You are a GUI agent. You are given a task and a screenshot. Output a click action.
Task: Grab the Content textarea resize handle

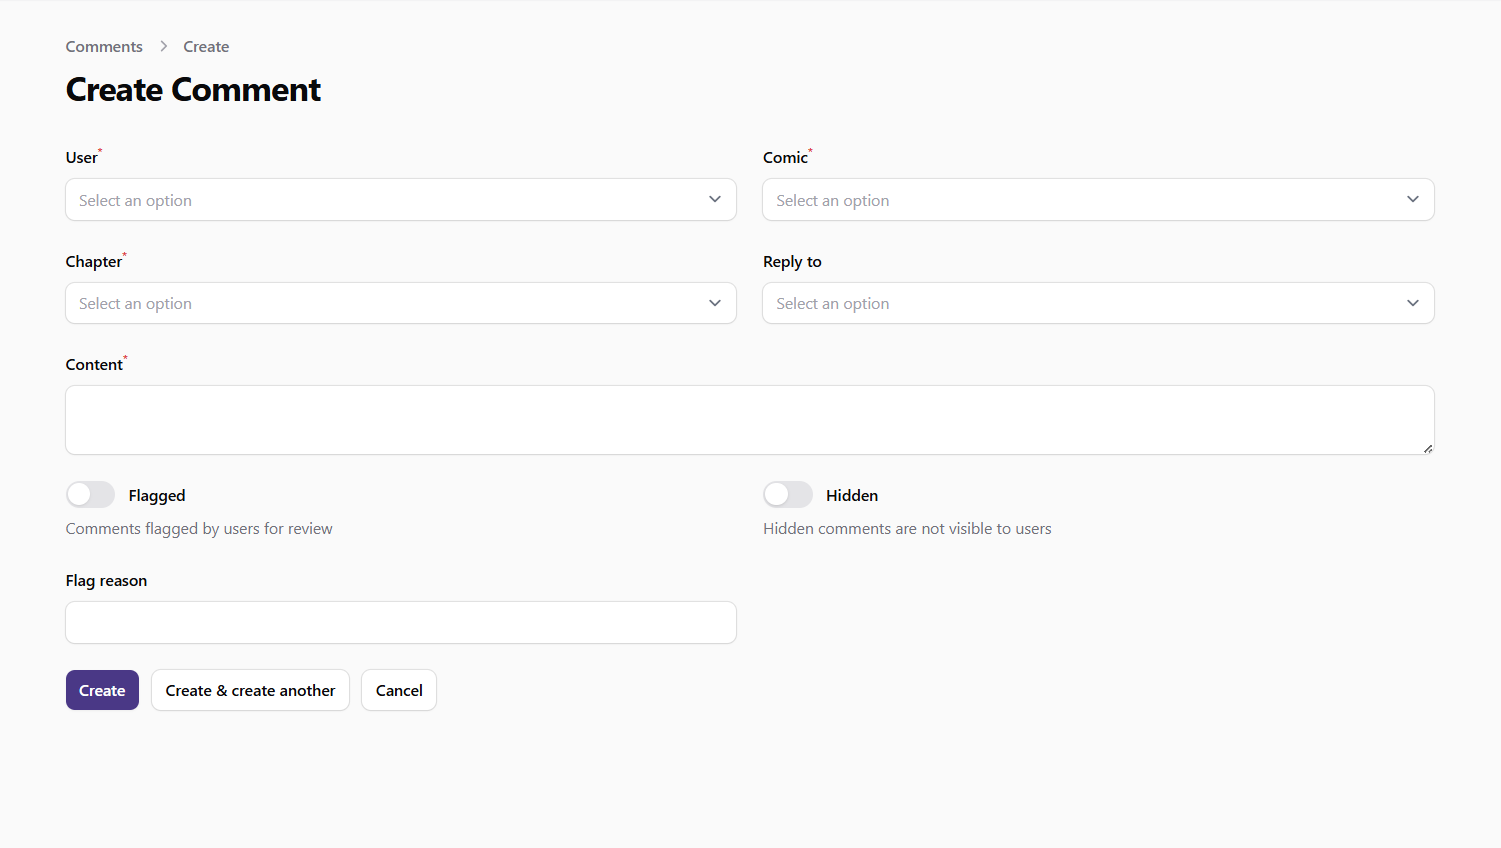[x=1427, y=448]
